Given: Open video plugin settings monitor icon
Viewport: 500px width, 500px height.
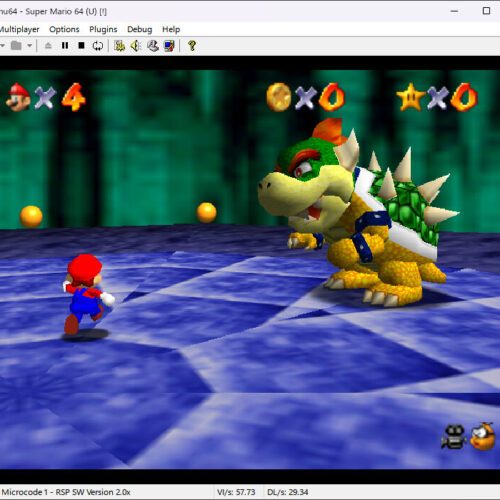Looking at the screenshot, I should [x=169, y=46].
